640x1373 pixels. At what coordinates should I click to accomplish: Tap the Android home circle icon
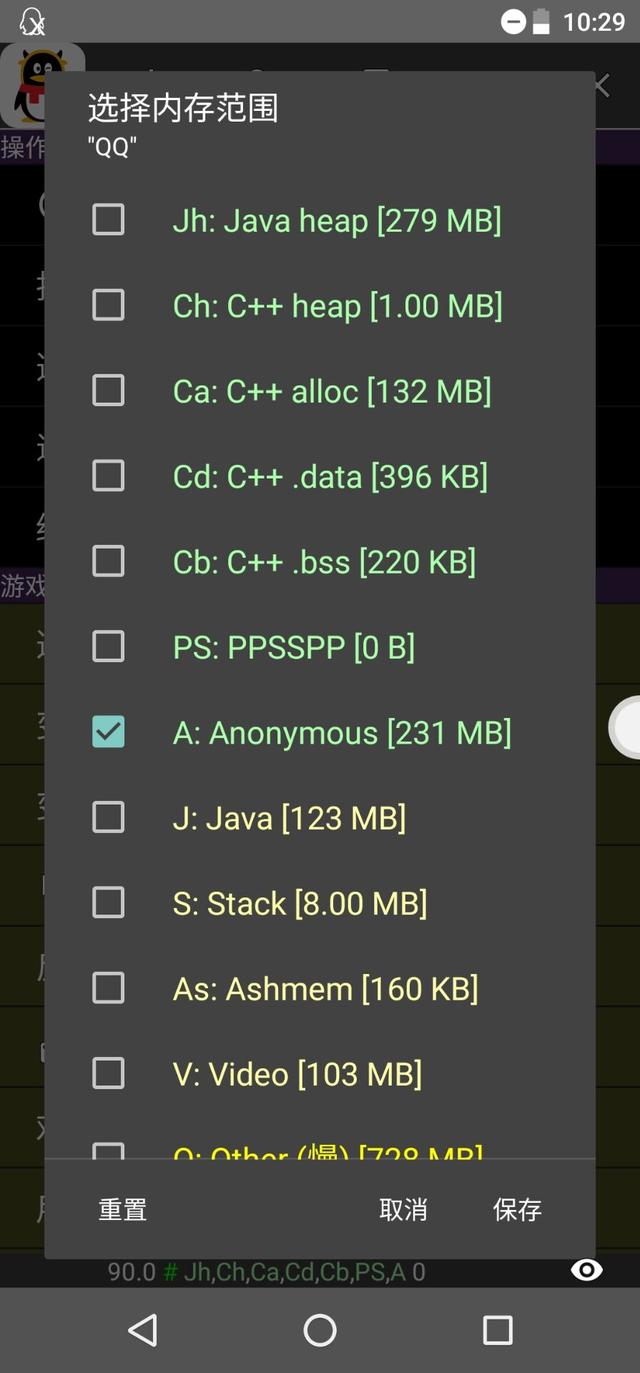click(x=320, y=1329)
